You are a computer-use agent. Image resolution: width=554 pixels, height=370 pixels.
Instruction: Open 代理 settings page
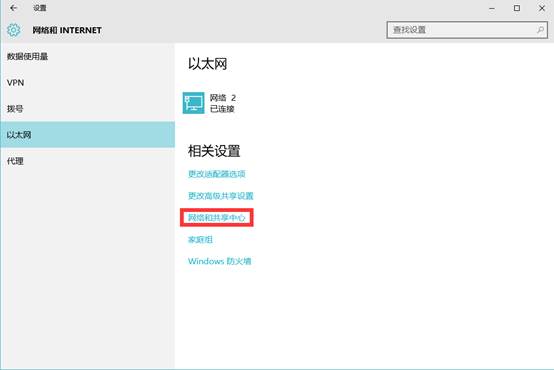[87, 161]
